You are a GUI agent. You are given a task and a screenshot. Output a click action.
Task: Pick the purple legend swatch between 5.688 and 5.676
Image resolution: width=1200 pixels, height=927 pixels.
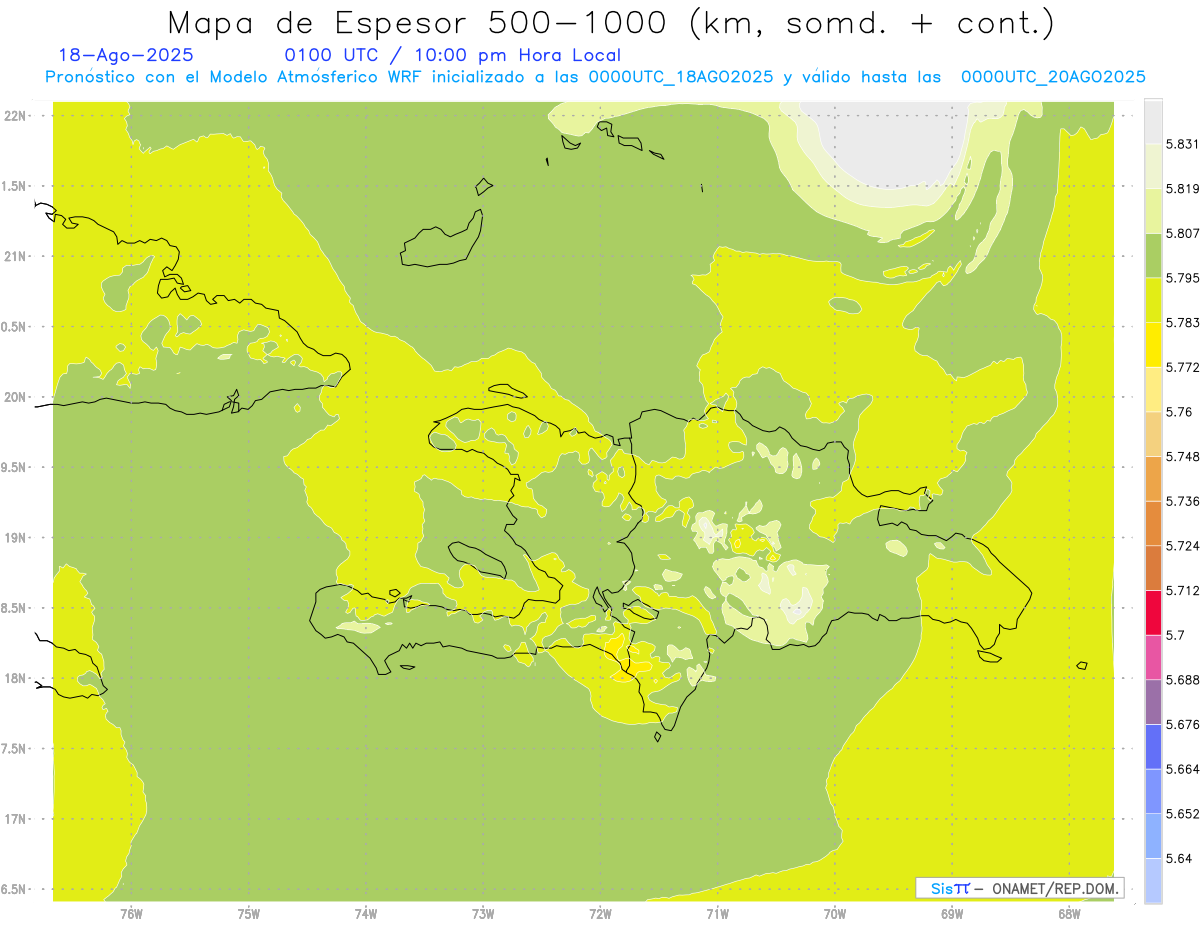[x=1153, y=702]
